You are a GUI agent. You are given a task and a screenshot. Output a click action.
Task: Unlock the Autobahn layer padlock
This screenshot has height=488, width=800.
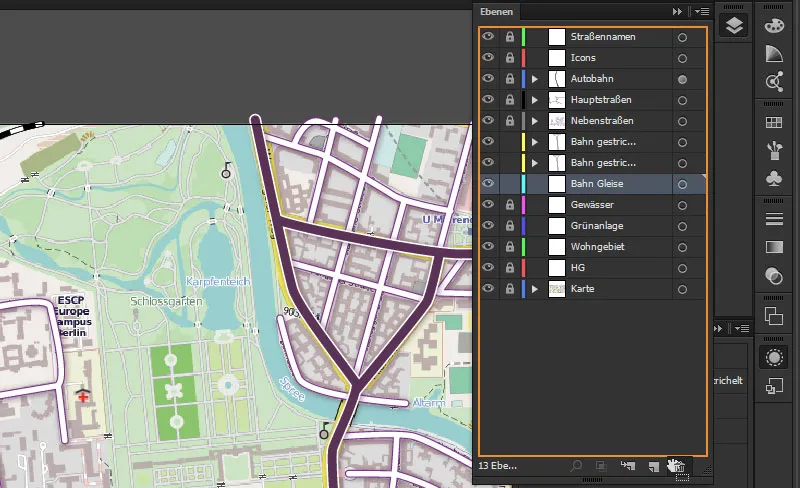point(510,79)
